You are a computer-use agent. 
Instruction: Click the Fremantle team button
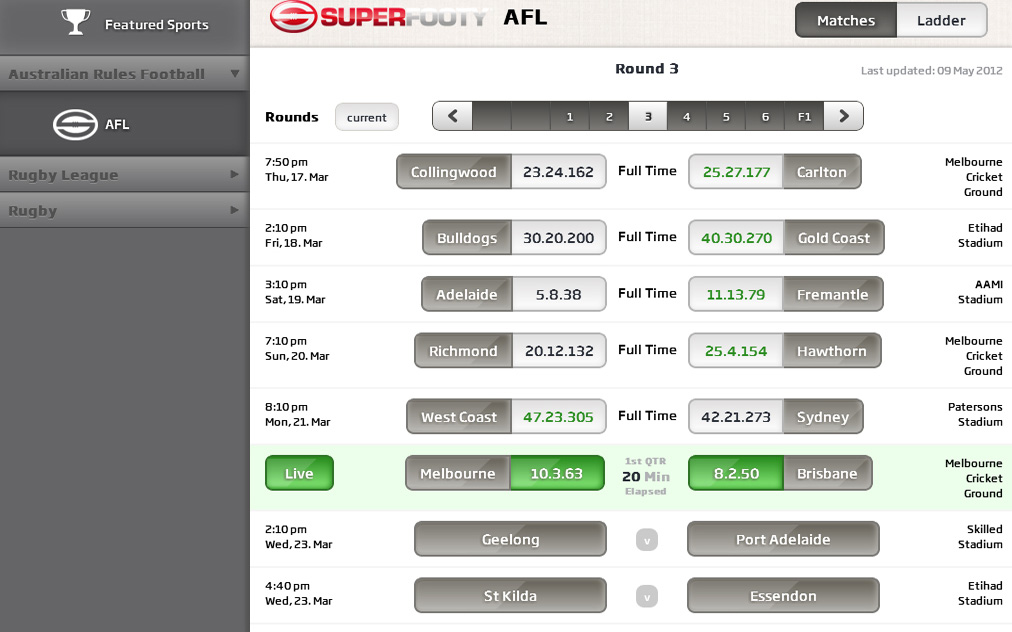(833, 294)
